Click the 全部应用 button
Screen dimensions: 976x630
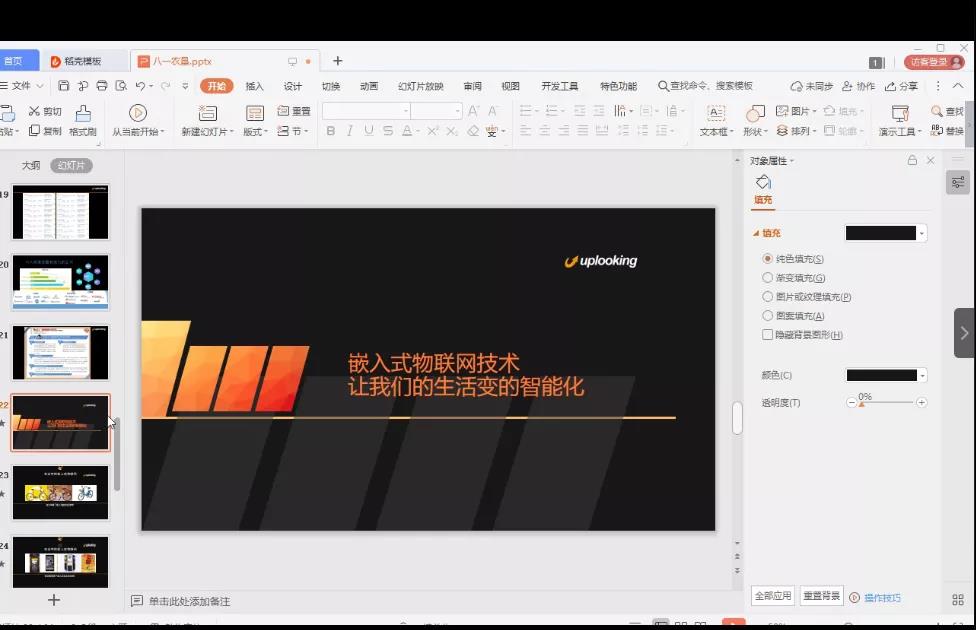[x=773, y=596]
